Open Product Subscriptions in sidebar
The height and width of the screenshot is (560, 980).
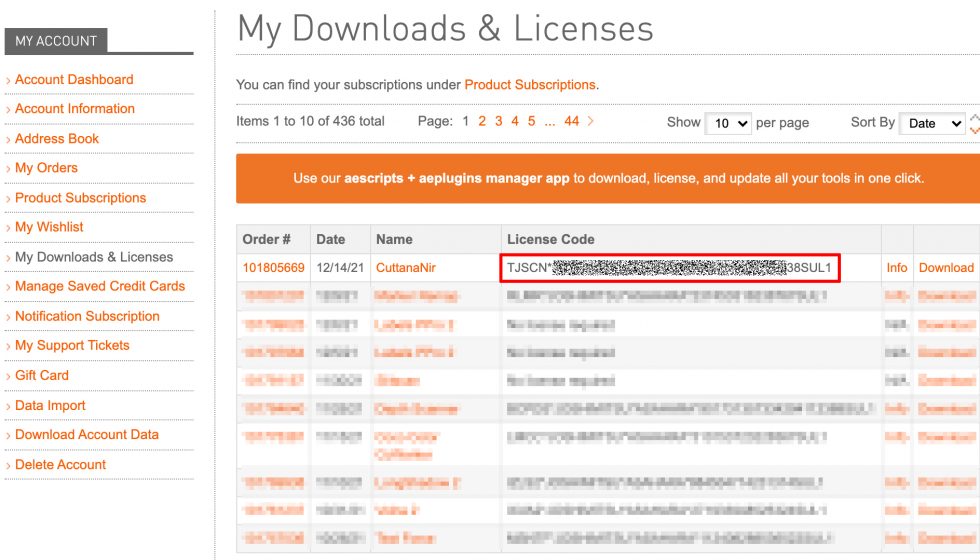point(80,198)
